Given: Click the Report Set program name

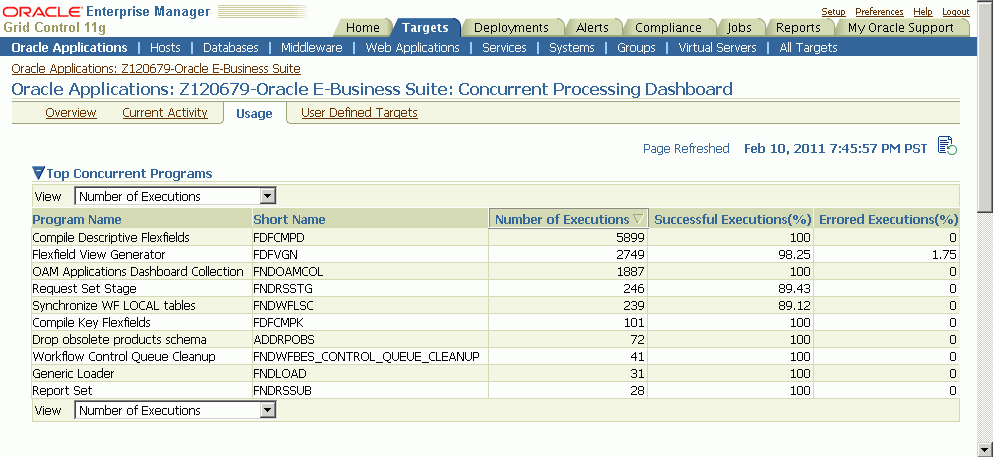Looking at the screenshot, I should (x=62, y=391).
